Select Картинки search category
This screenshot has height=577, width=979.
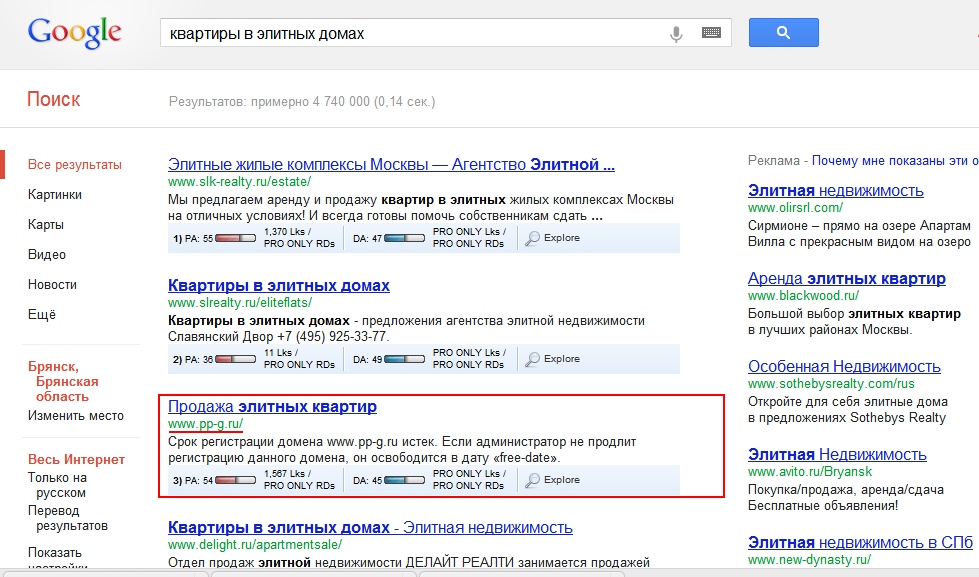(55, 195)
